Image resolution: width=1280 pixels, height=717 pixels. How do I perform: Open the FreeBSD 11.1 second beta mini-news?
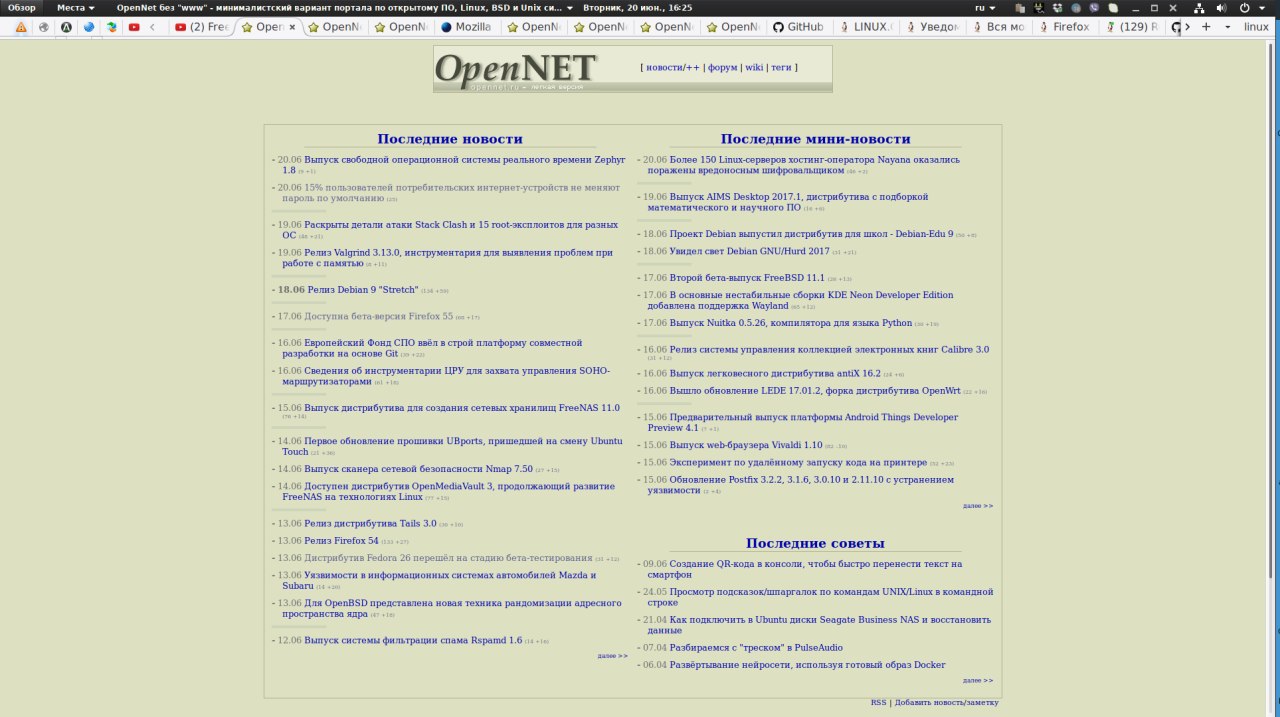[746, 278]
